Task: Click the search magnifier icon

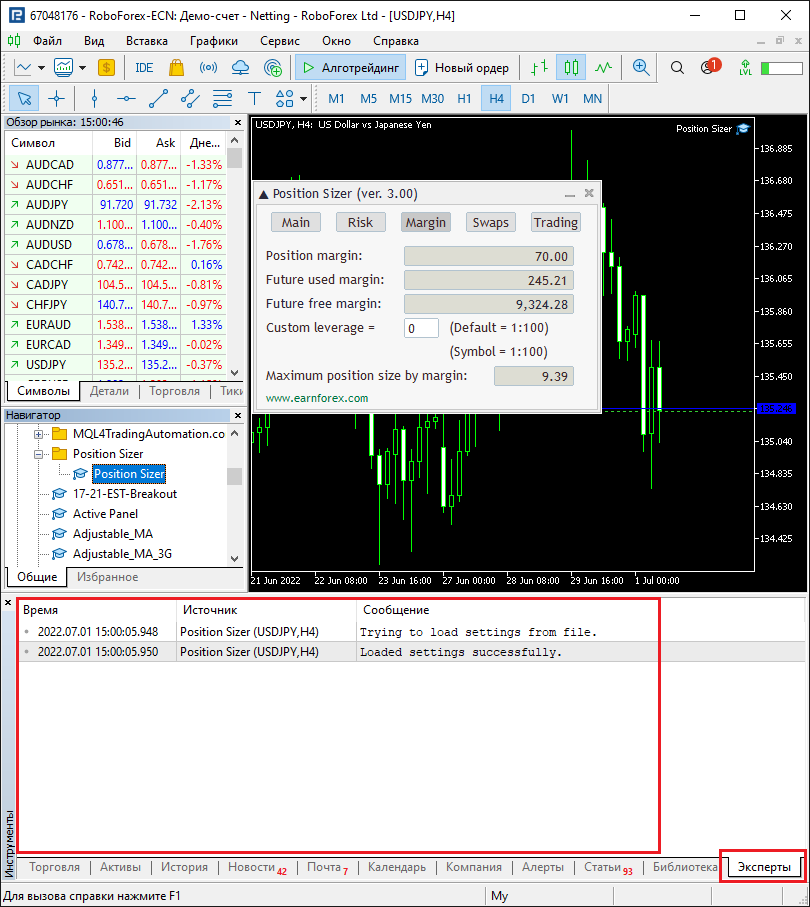Action: coord(677,68)
